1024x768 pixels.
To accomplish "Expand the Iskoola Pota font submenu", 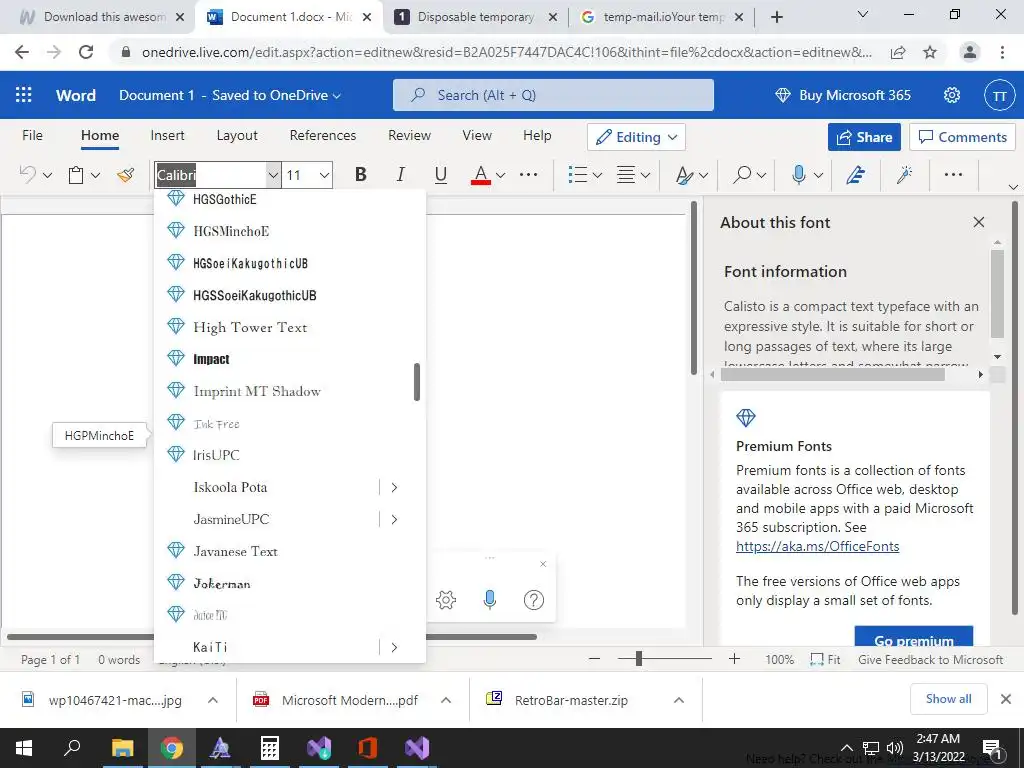I will pos(394,487).
